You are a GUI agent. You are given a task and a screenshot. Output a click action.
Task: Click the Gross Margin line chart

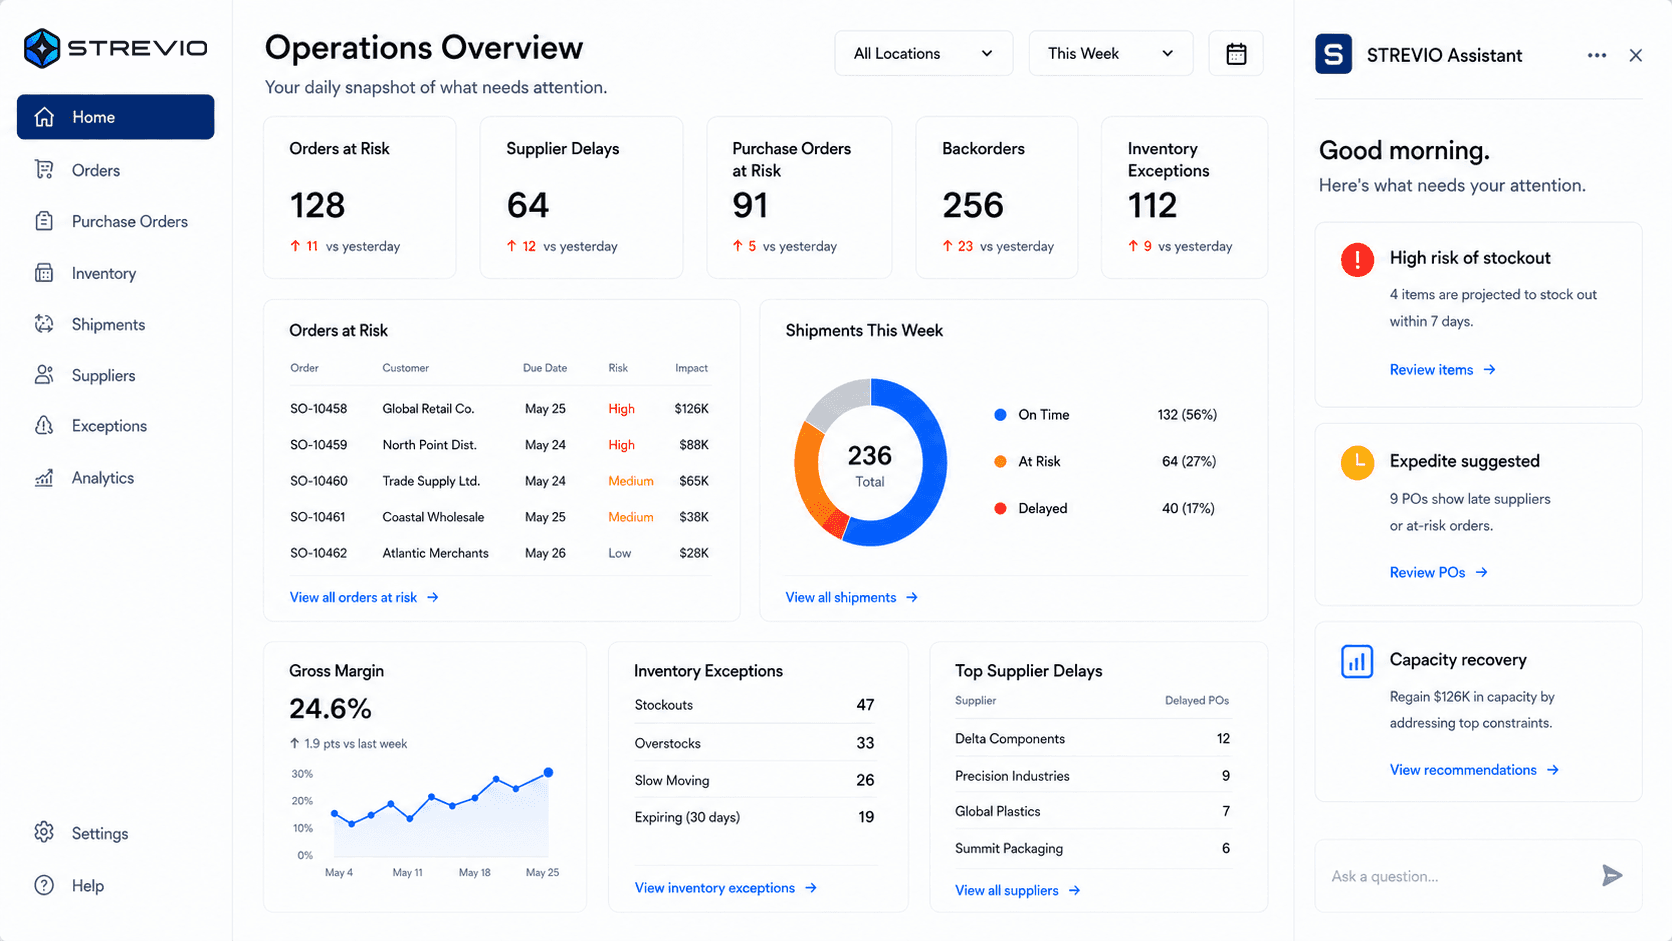coord(440,814)
